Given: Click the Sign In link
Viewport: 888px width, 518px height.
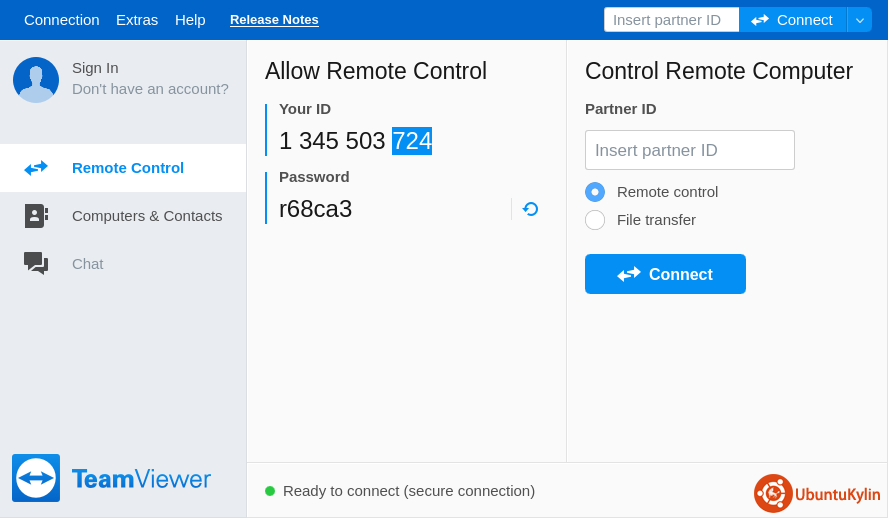Looking at the screenshot, I should [95, 68].
